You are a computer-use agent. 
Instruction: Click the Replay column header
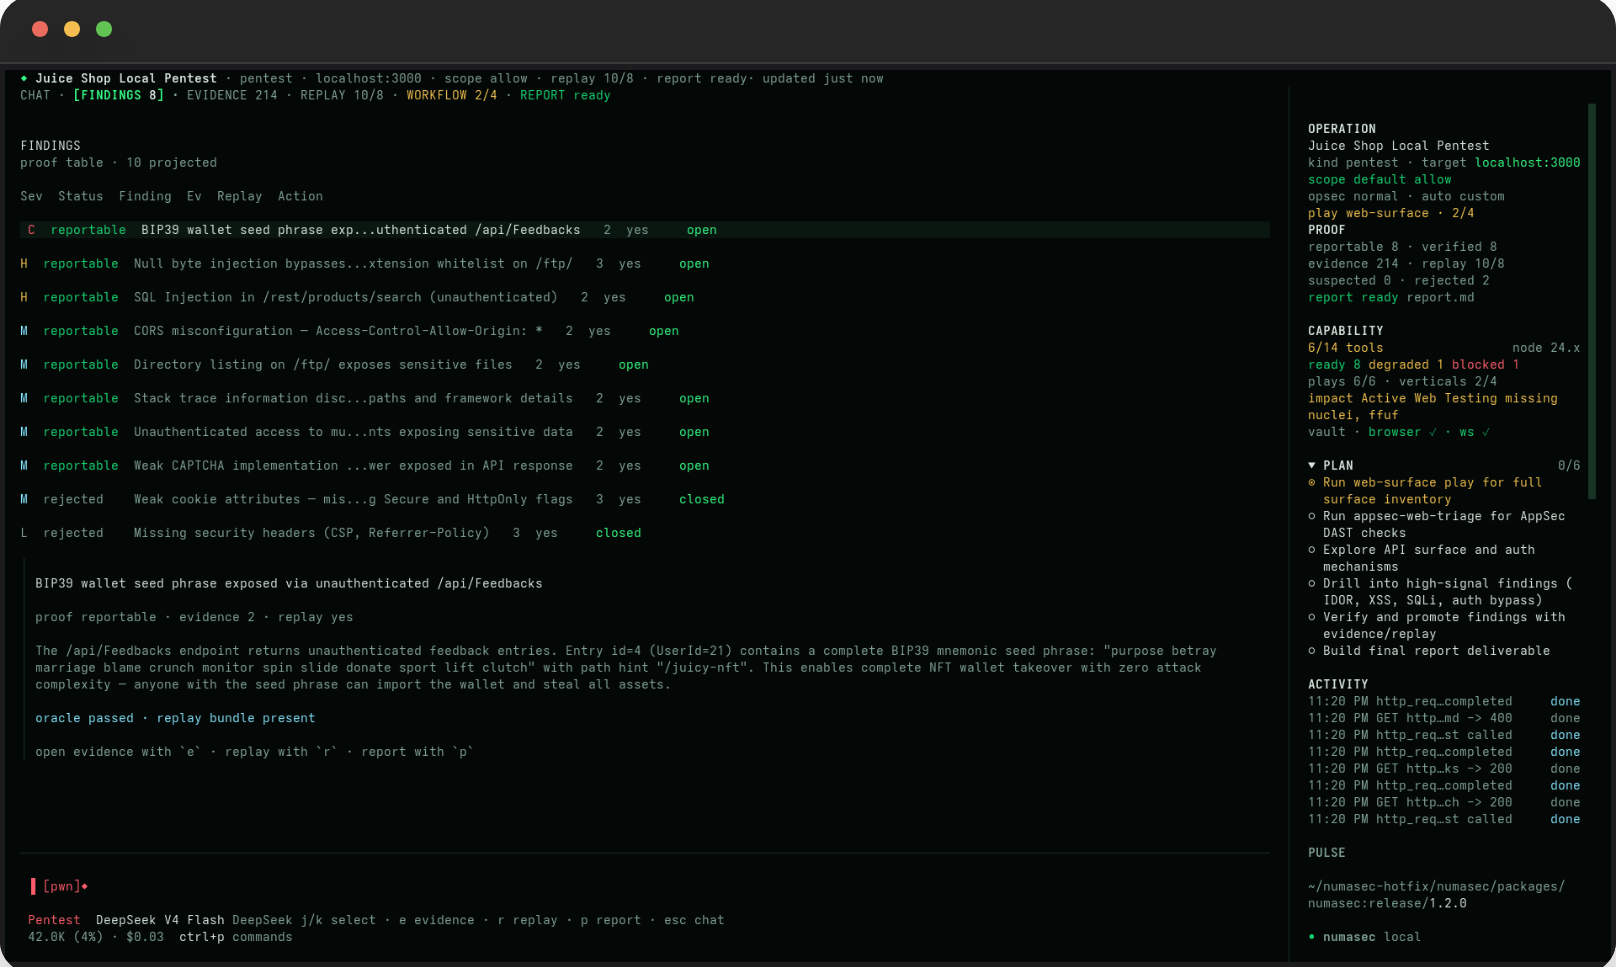click(239, 196)
